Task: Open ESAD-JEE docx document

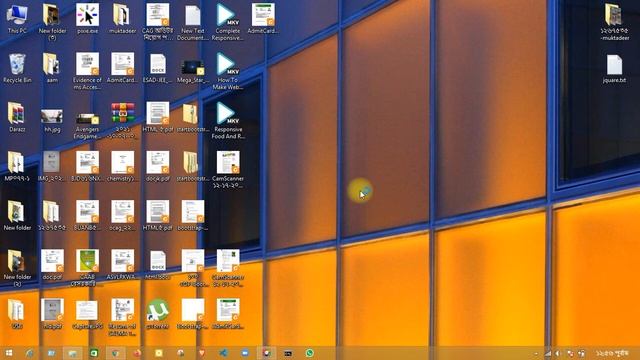Action: point(158,69)
